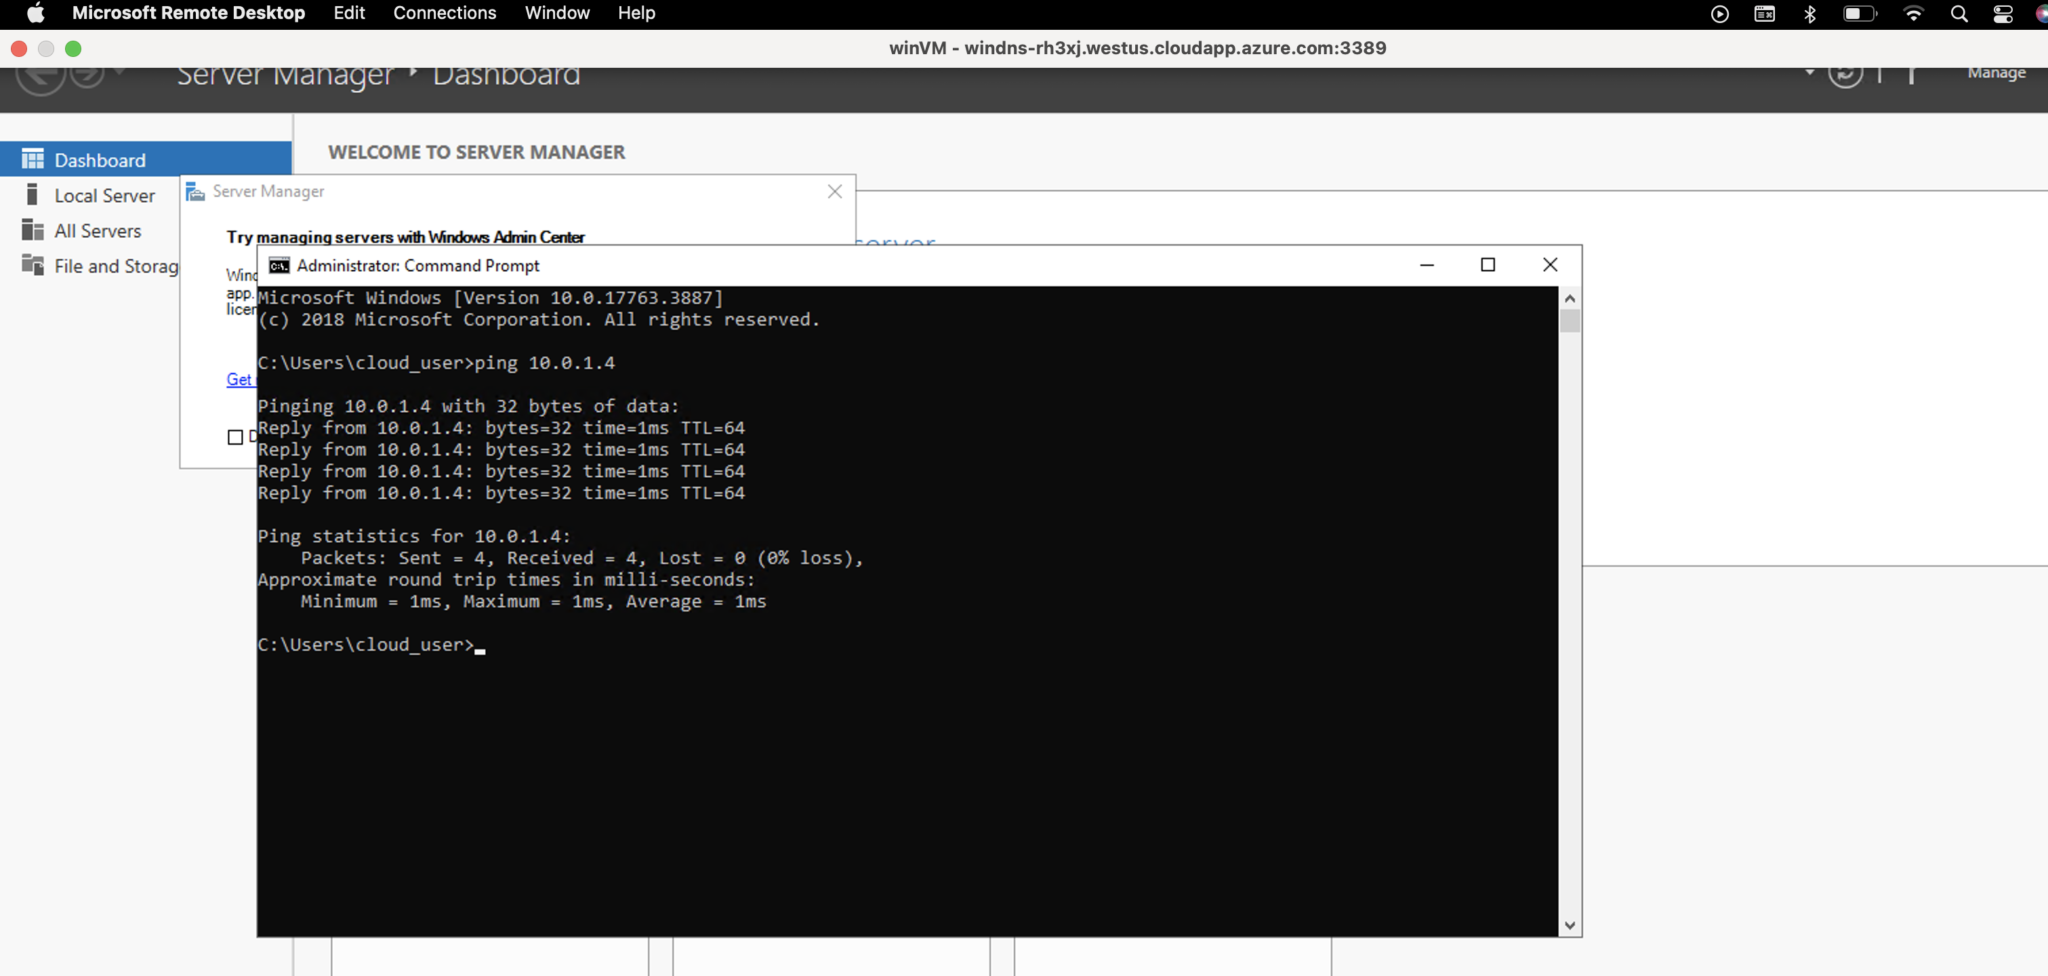Click the Bluetooth icon in the menu bar

[x=1811, y=13]
